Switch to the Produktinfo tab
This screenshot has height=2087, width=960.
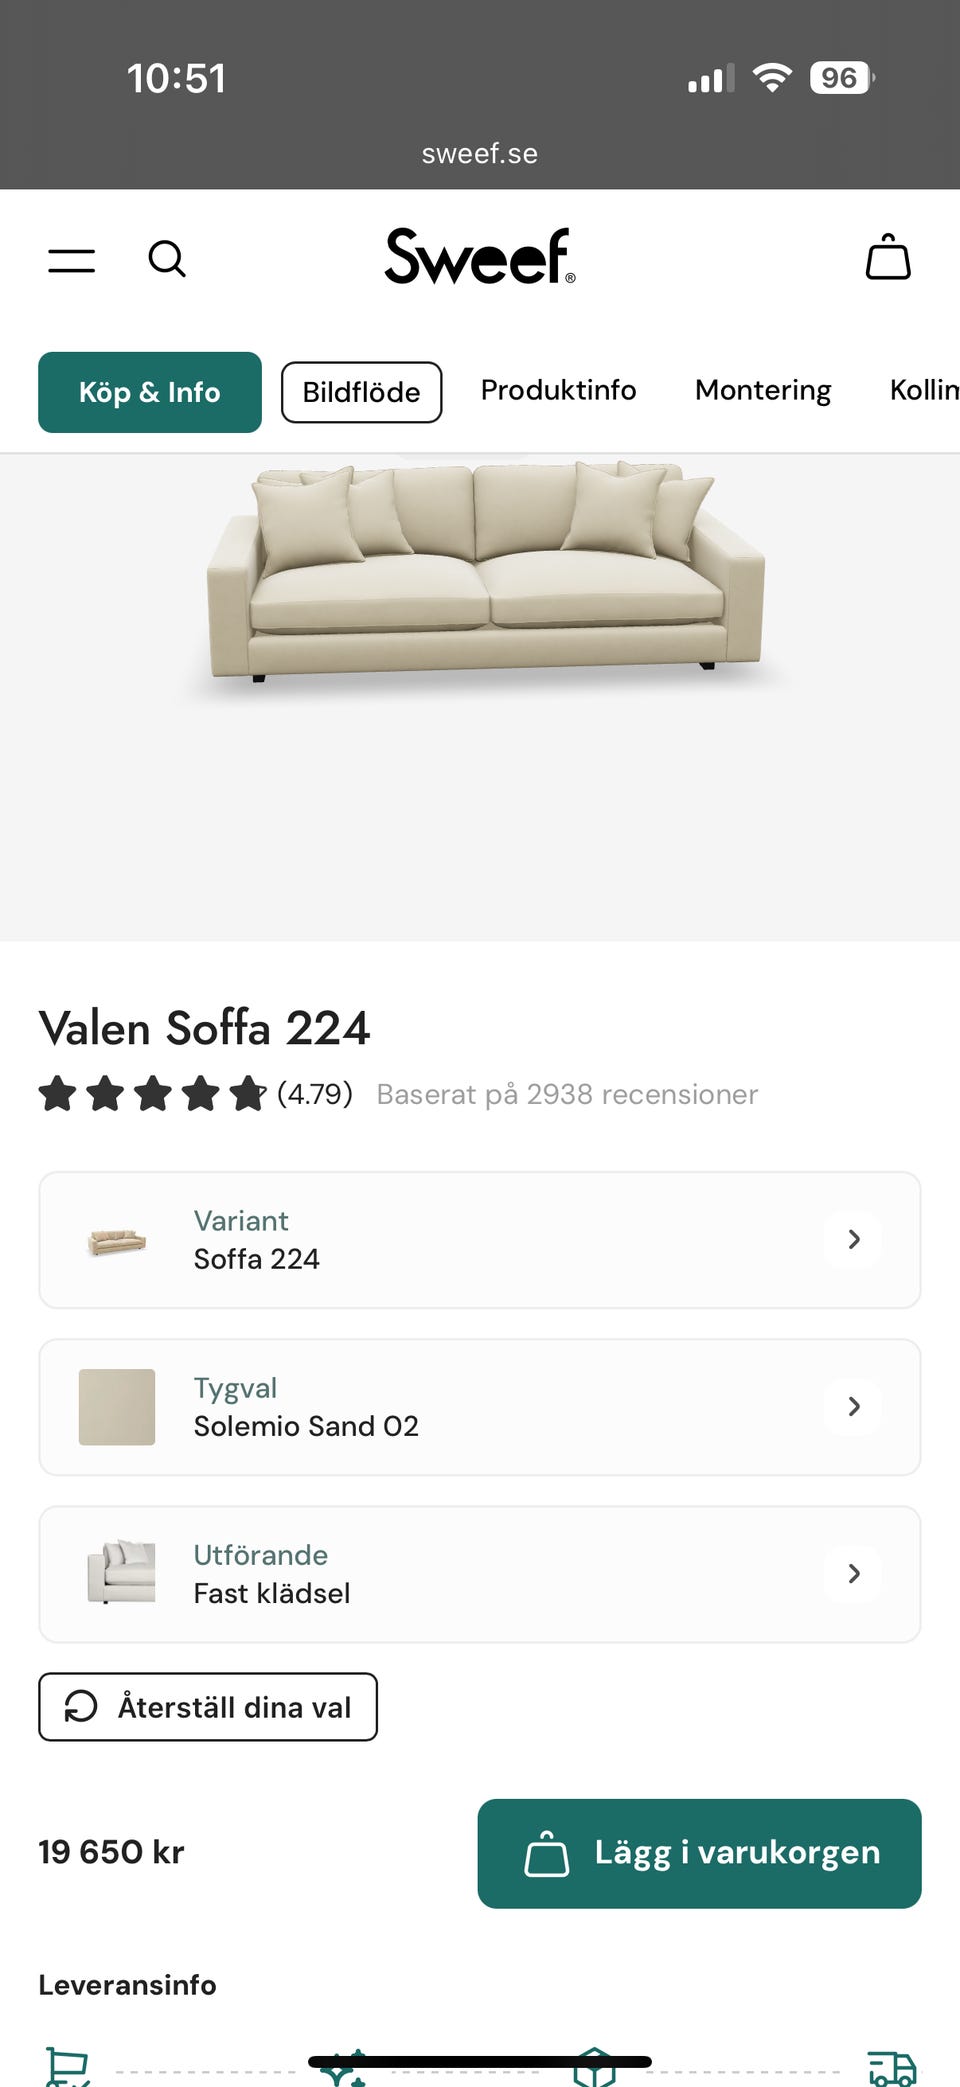click(558, 390)
